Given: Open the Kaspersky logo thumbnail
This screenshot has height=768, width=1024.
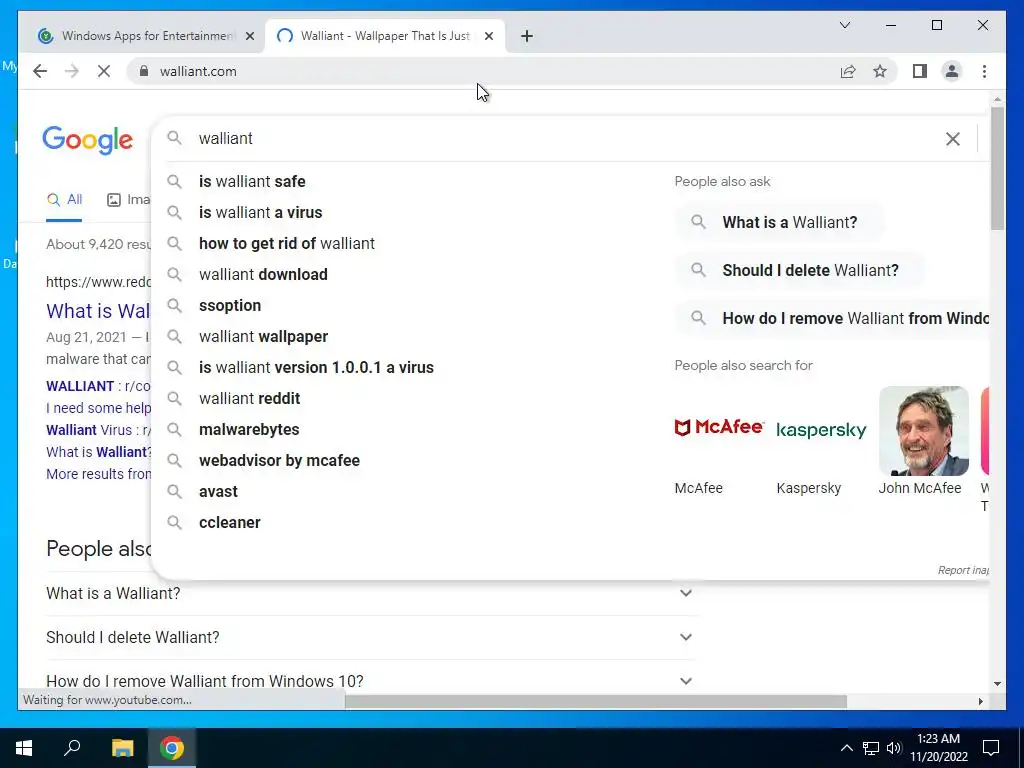Looking at the screenshot, I should pos(822,430).
